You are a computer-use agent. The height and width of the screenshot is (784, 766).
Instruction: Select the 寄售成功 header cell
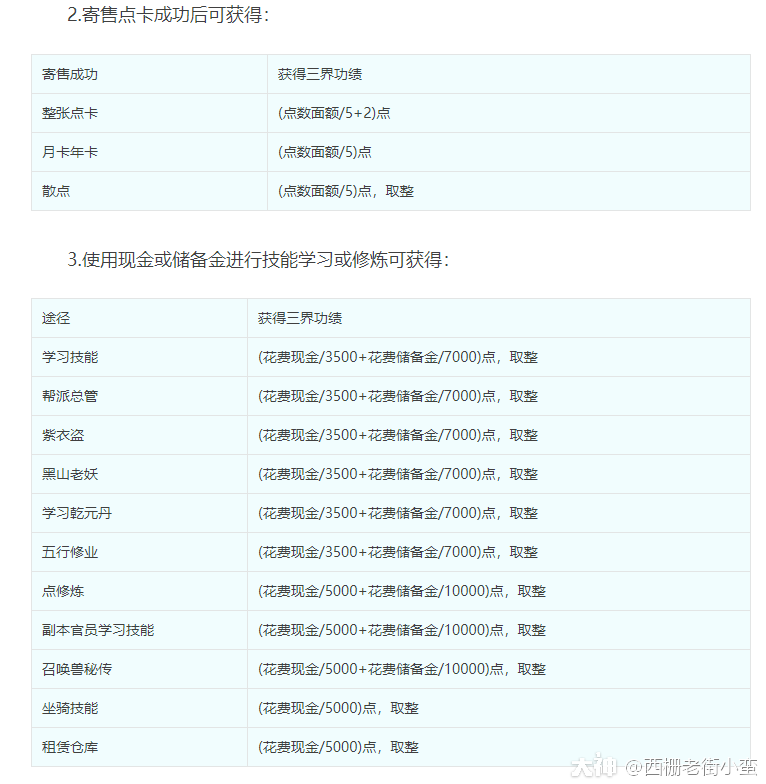[x=70, y=74]
